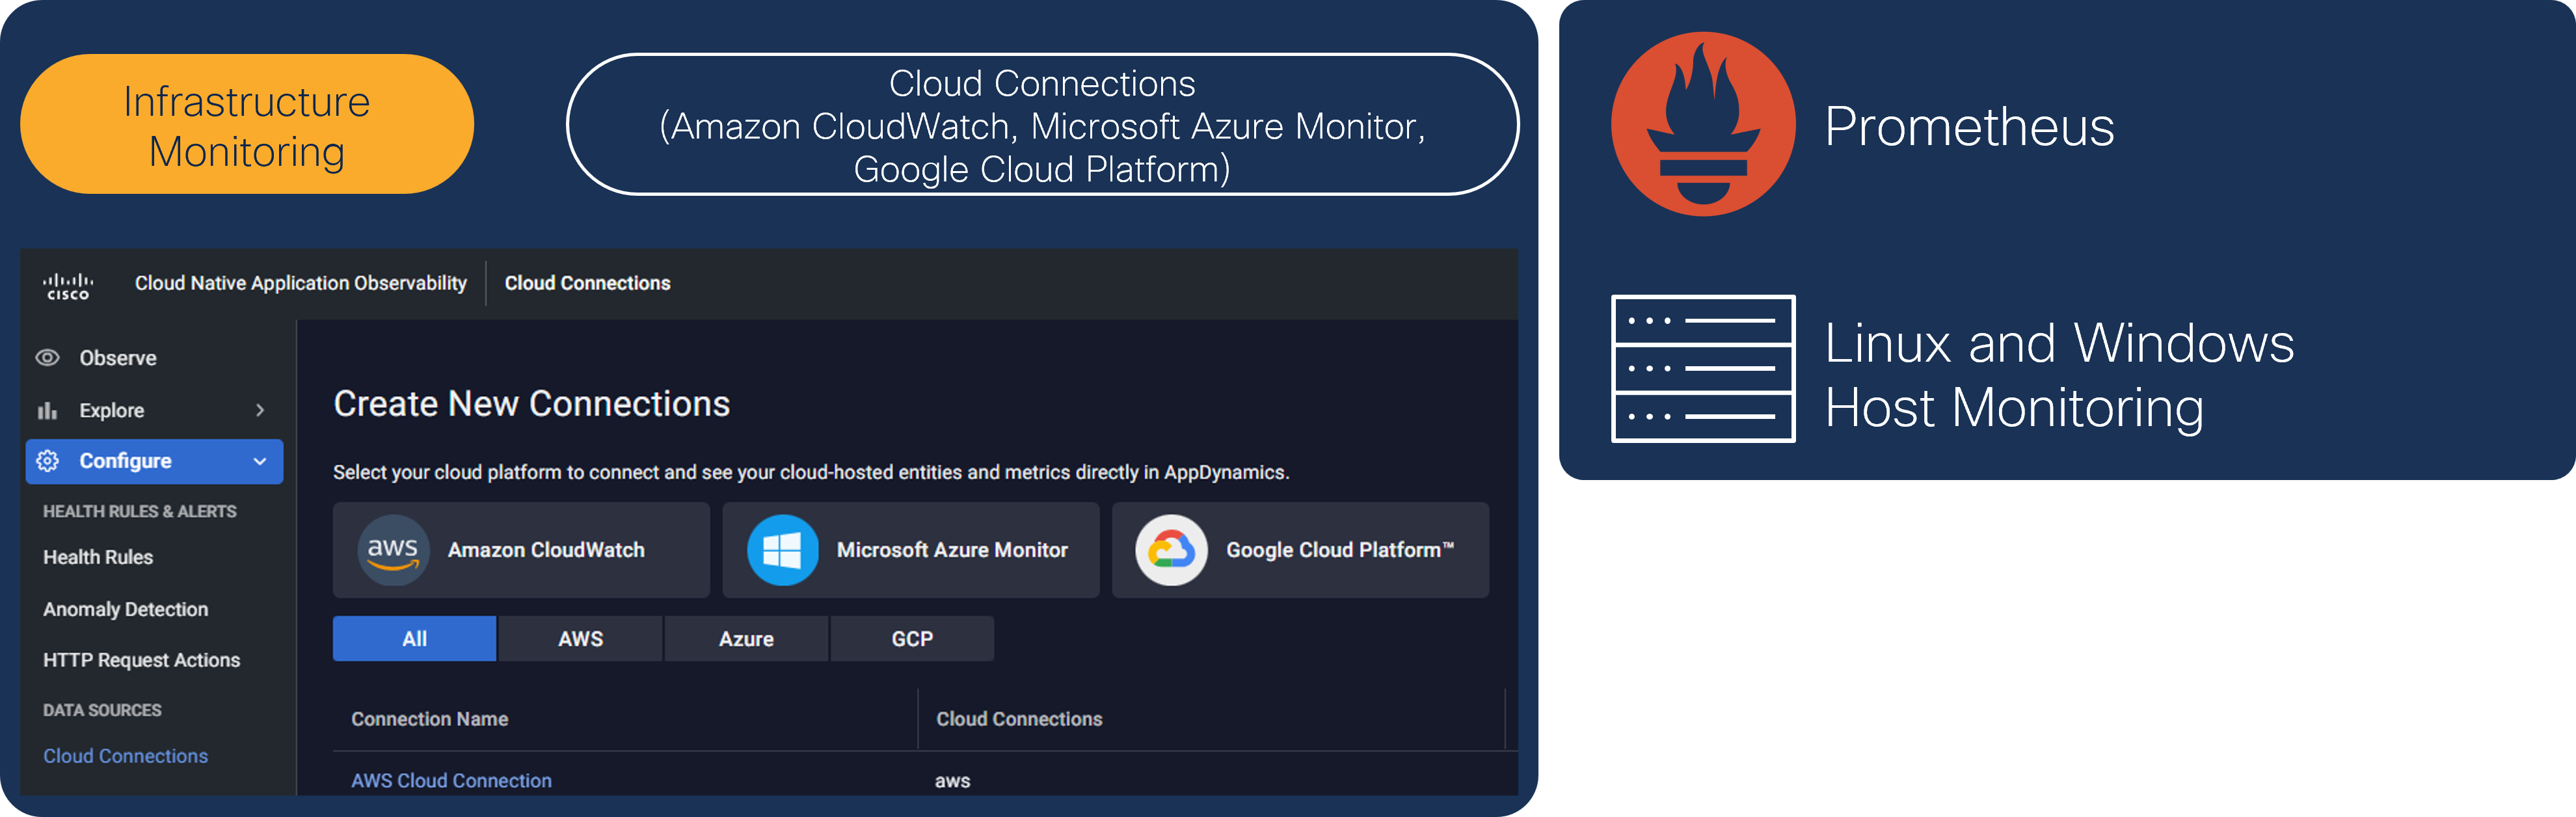Collapse the Configure section chevron
The width and height of the screenshot is (2576, 817).
click(260, 461)
